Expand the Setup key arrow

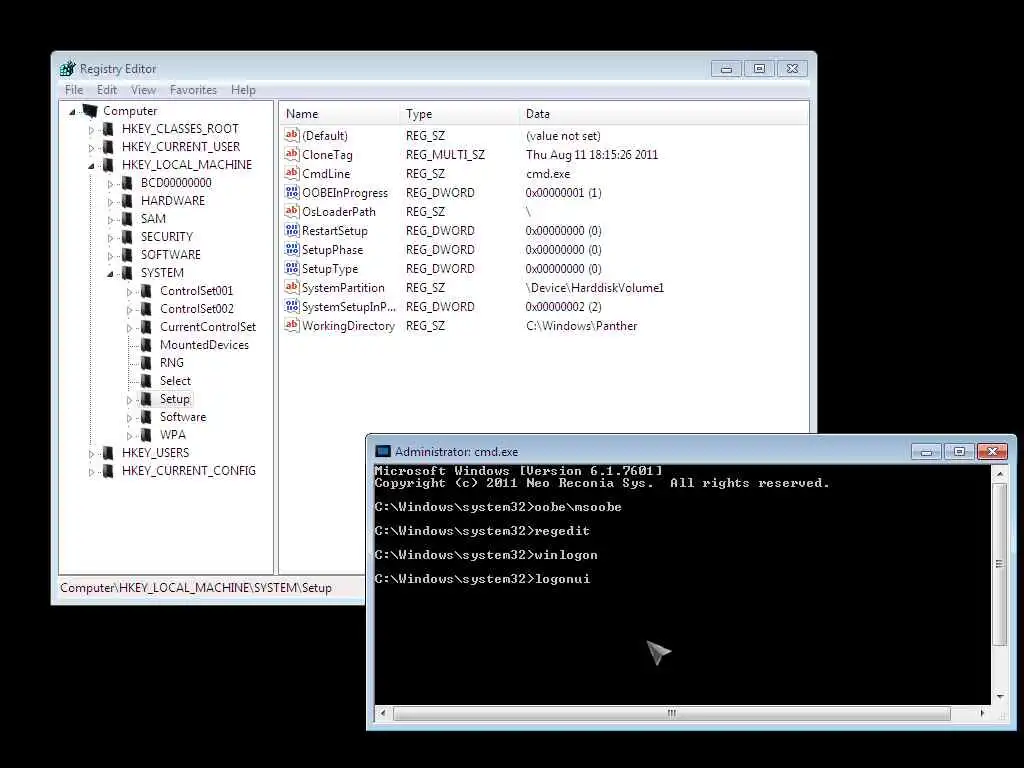pyautogui.click(x=129, y=400)
